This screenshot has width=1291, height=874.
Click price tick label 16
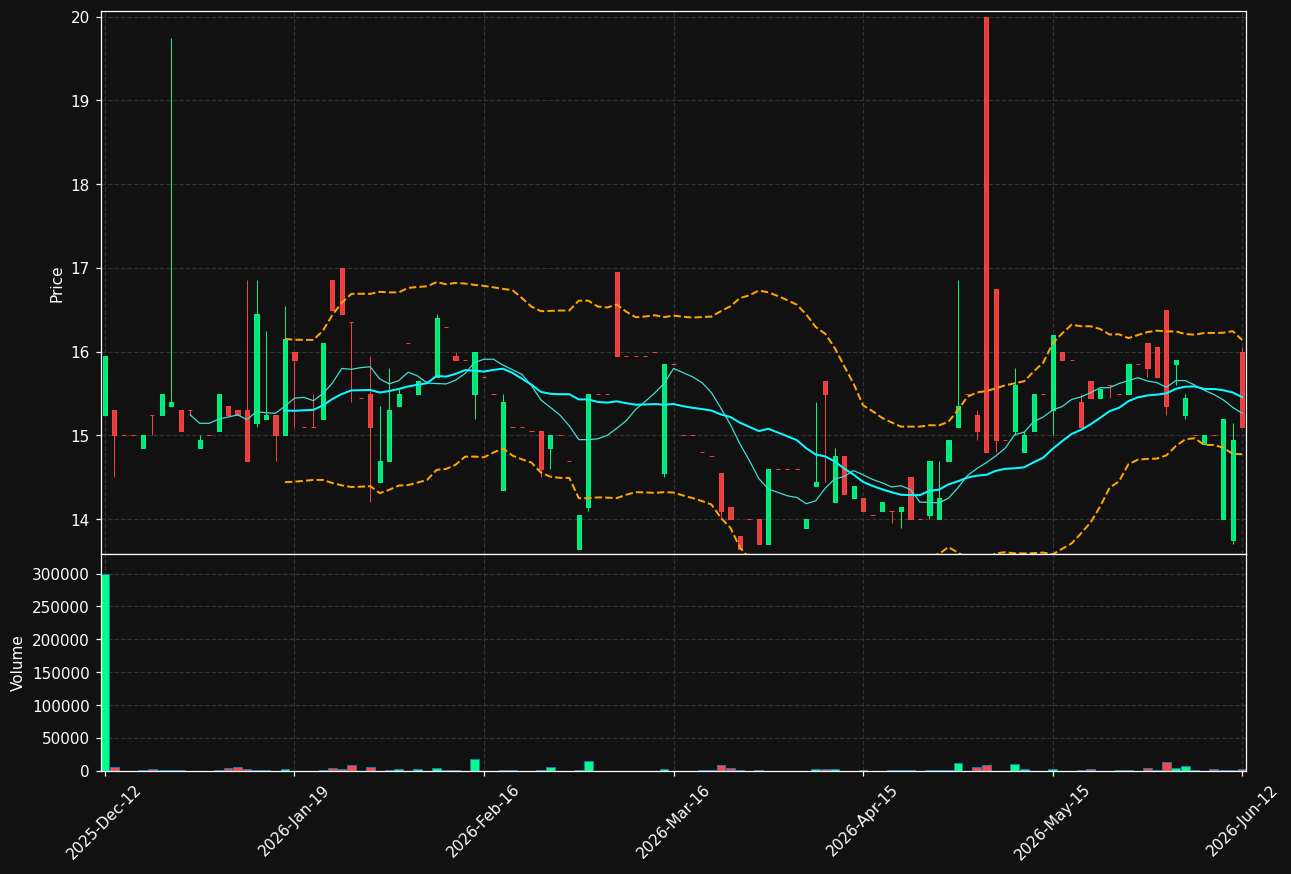point(80,352)
